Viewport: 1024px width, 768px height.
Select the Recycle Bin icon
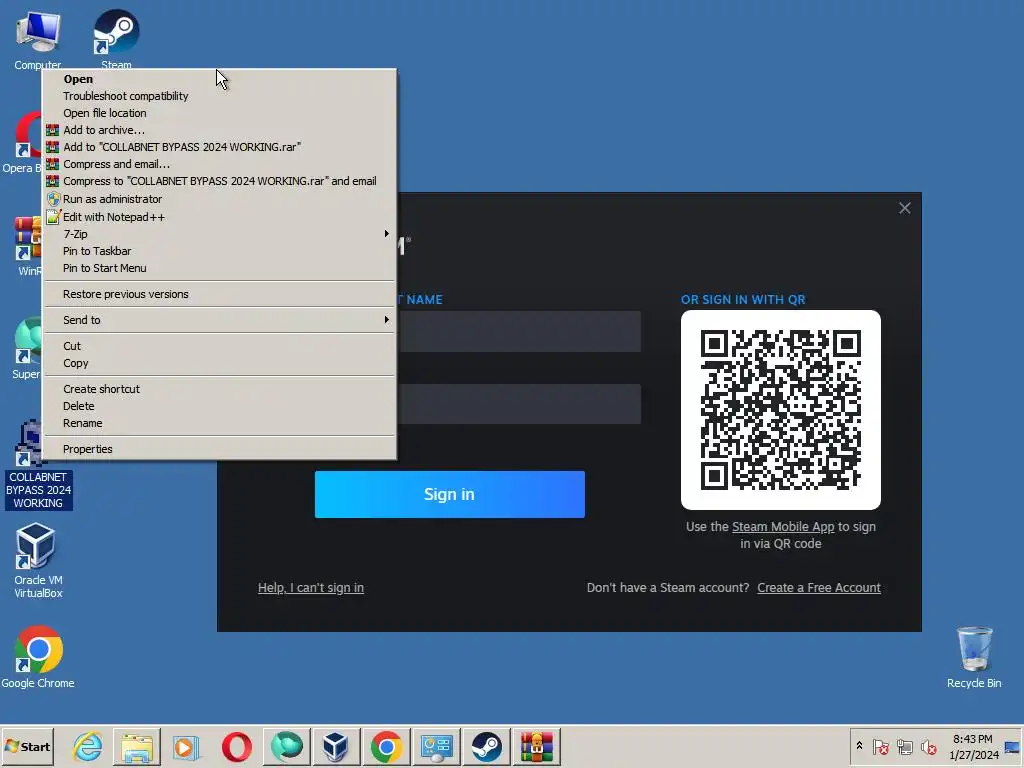pyautogui.click(x=974, y=657)
